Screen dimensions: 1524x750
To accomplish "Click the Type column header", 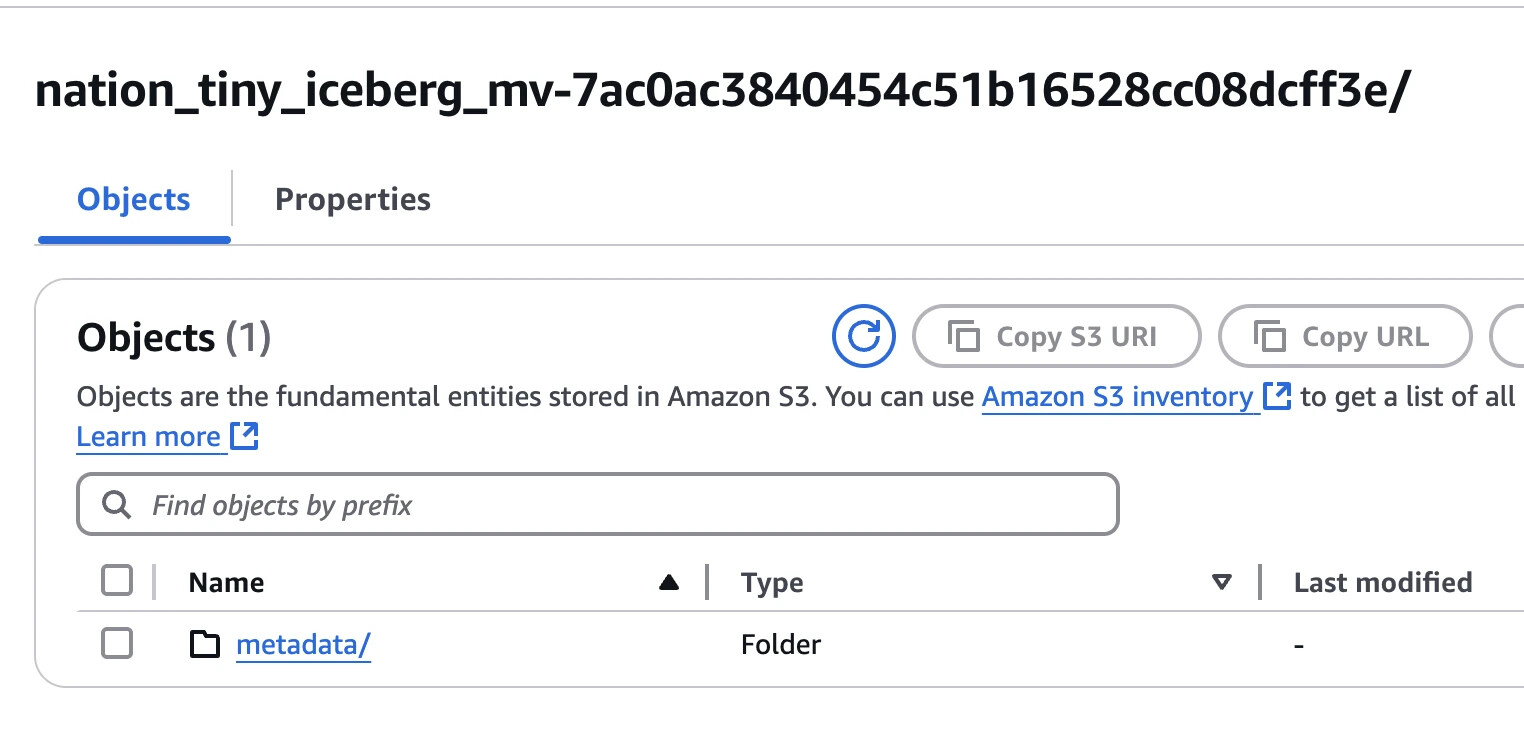I will point(772,583).
